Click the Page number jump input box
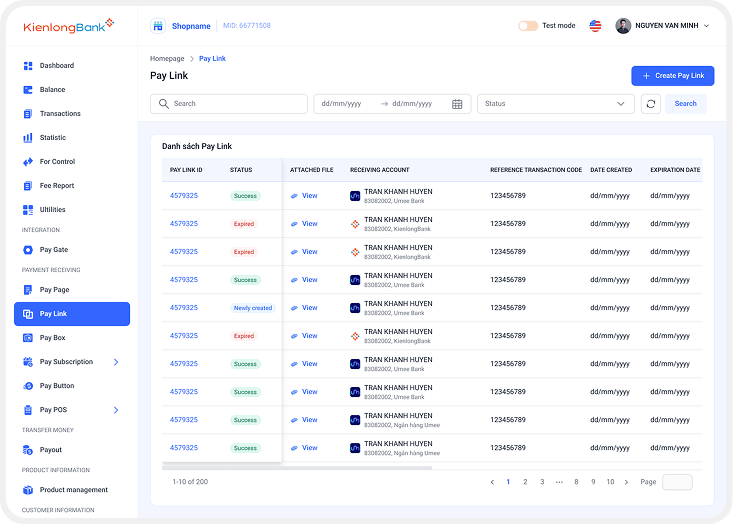Viewport: 733px width, 524px height. tap(677, 482)
